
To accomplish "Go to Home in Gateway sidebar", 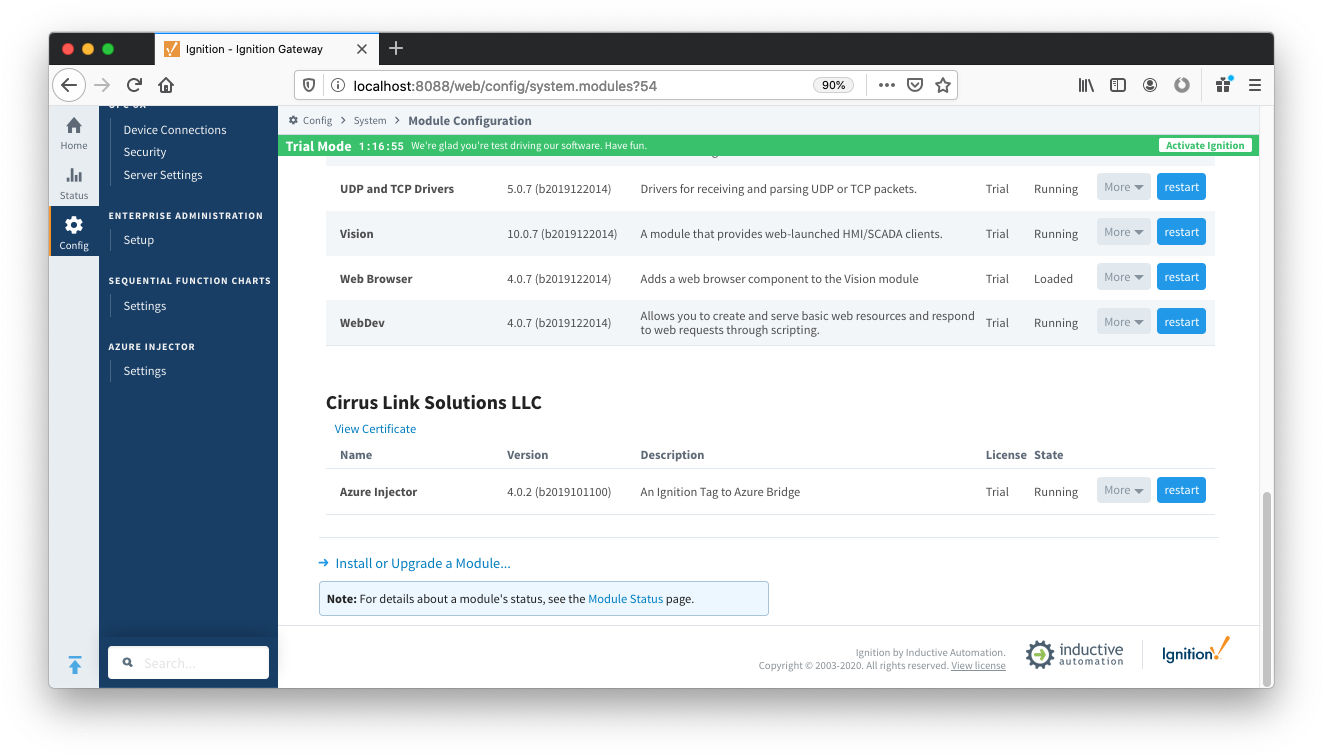I will [x=74, y=133].
